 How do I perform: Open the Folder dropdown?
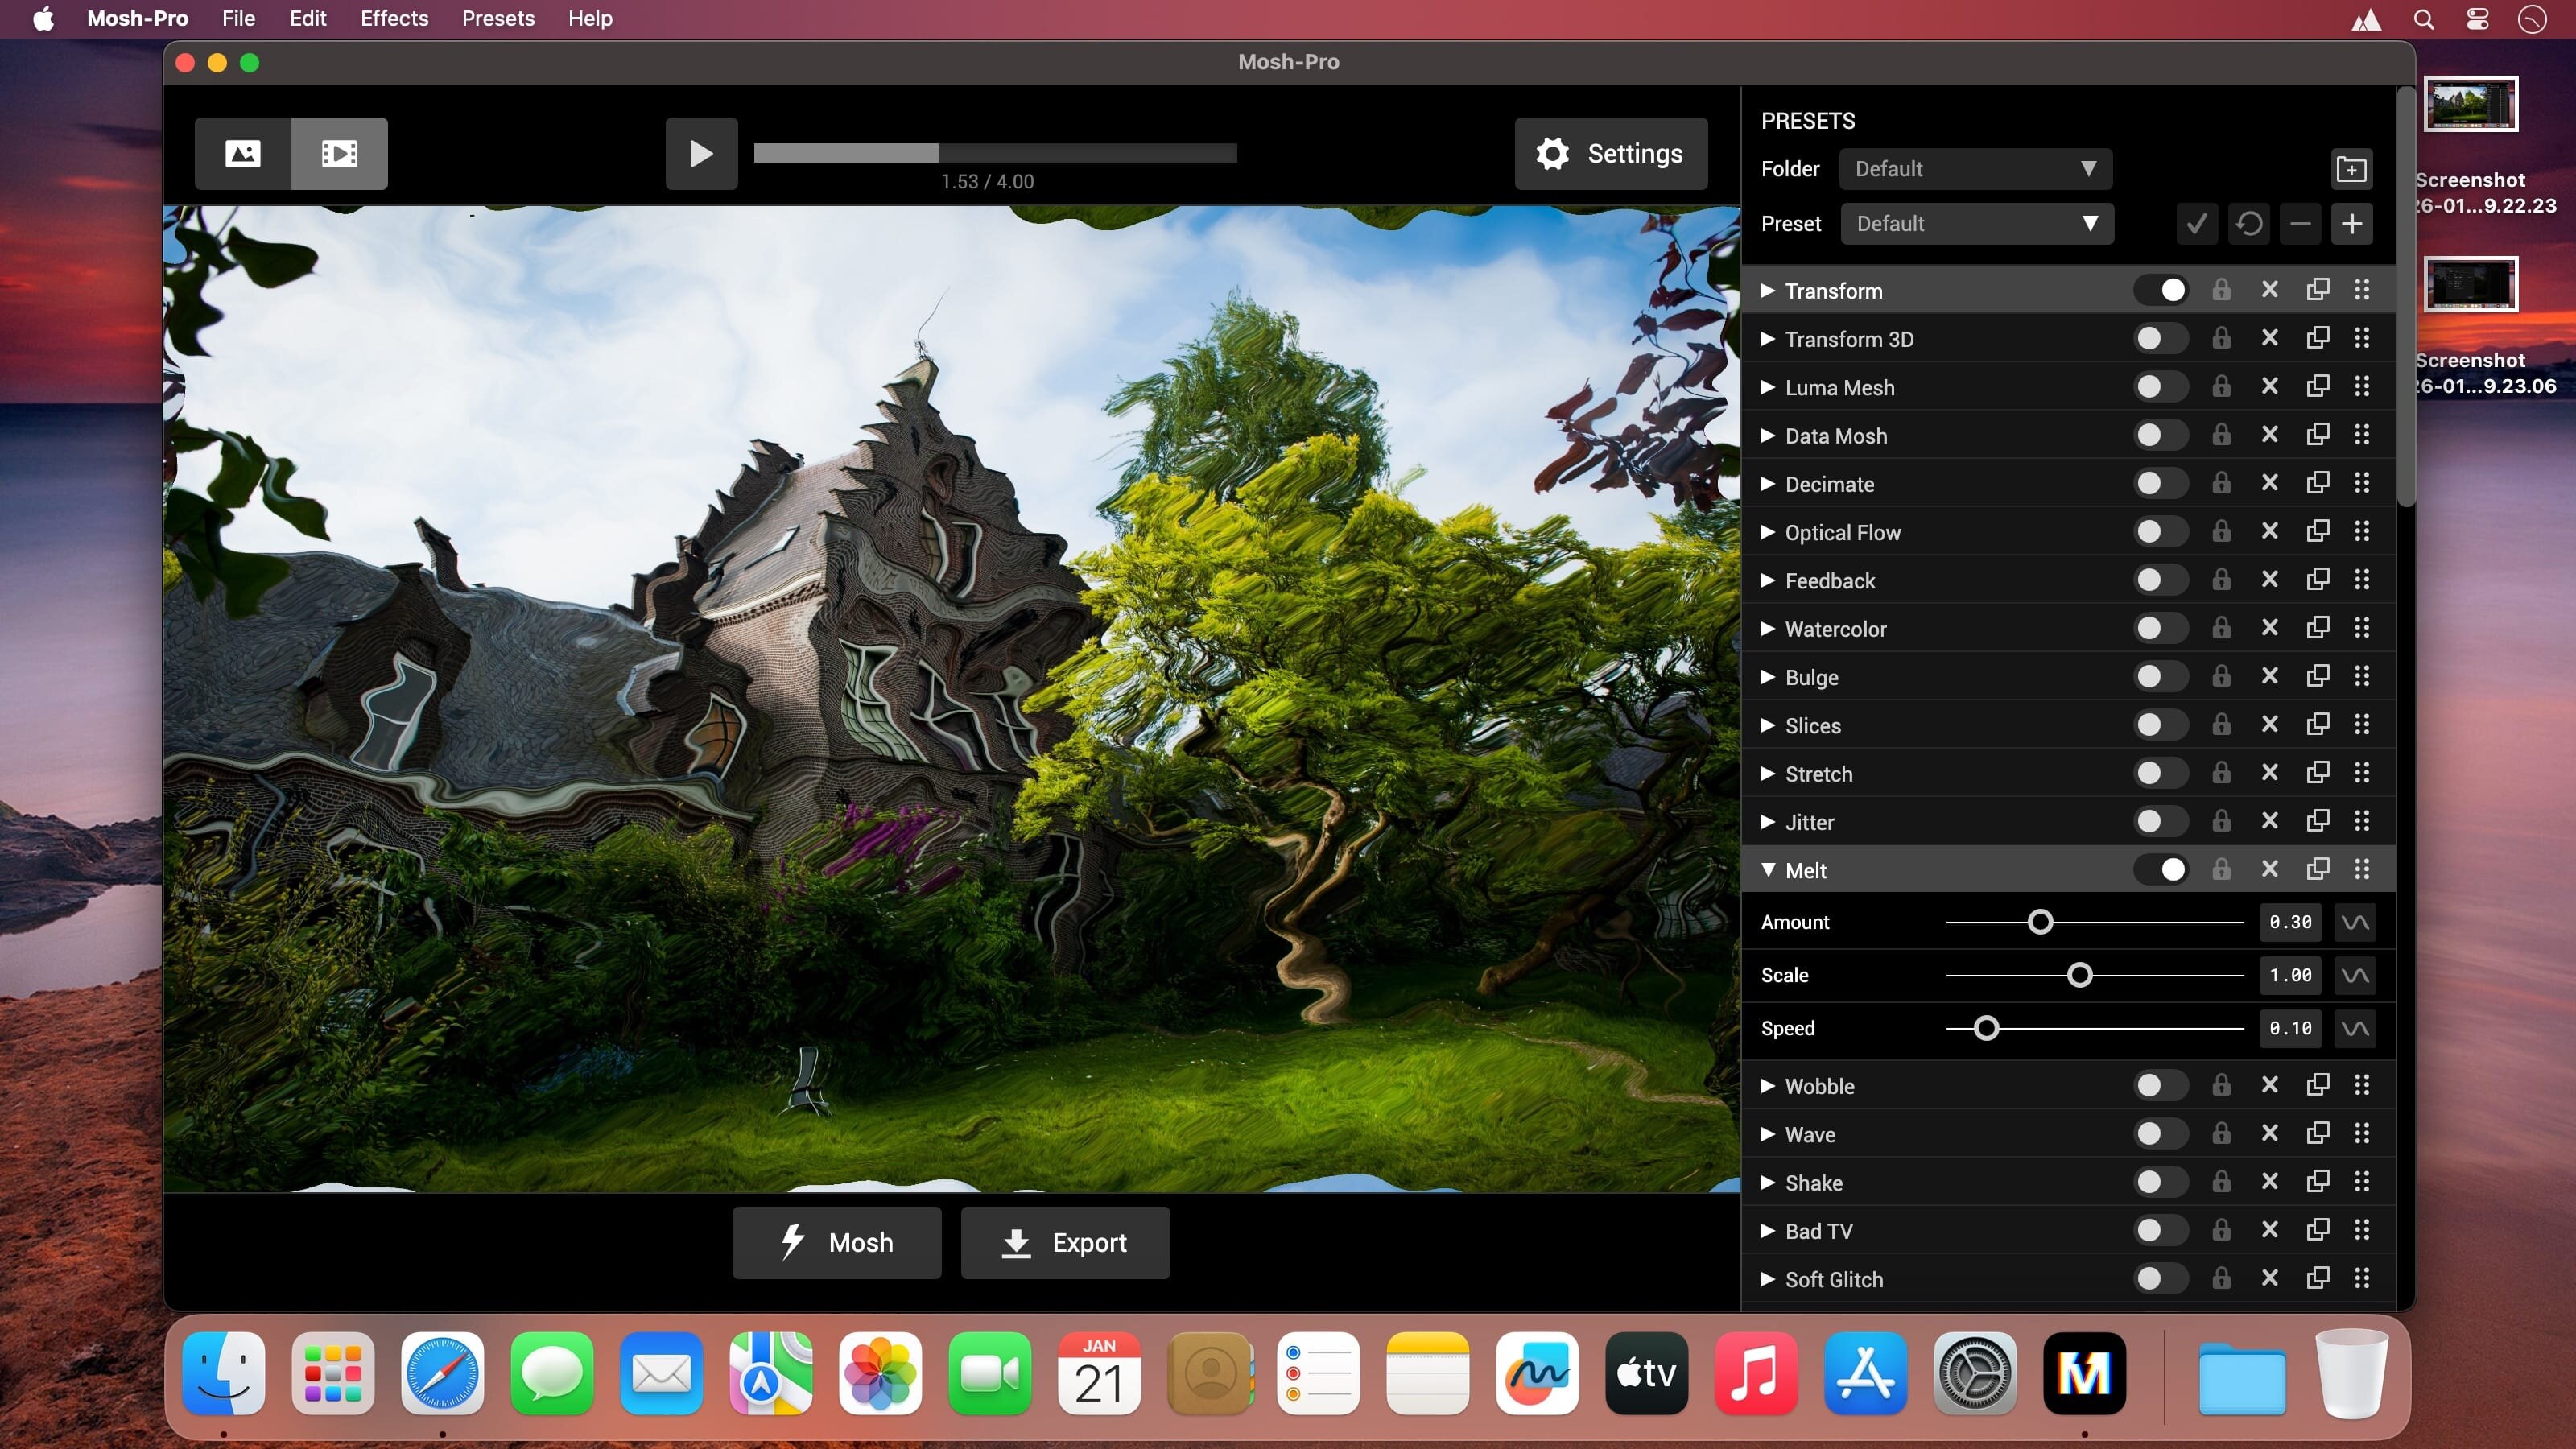pyautogui.click(x=1975, y=169)
